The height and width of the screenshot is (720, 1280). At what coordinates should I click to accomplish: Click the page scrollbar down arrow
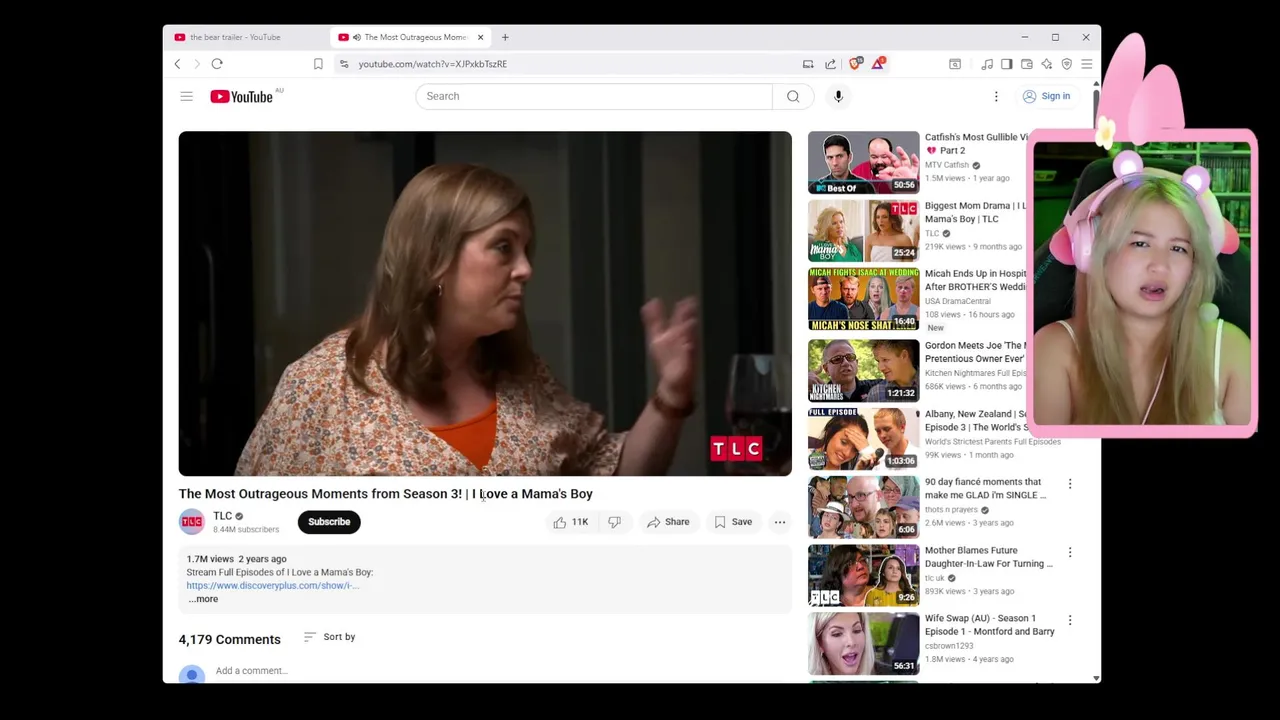tap(1096, 678)
